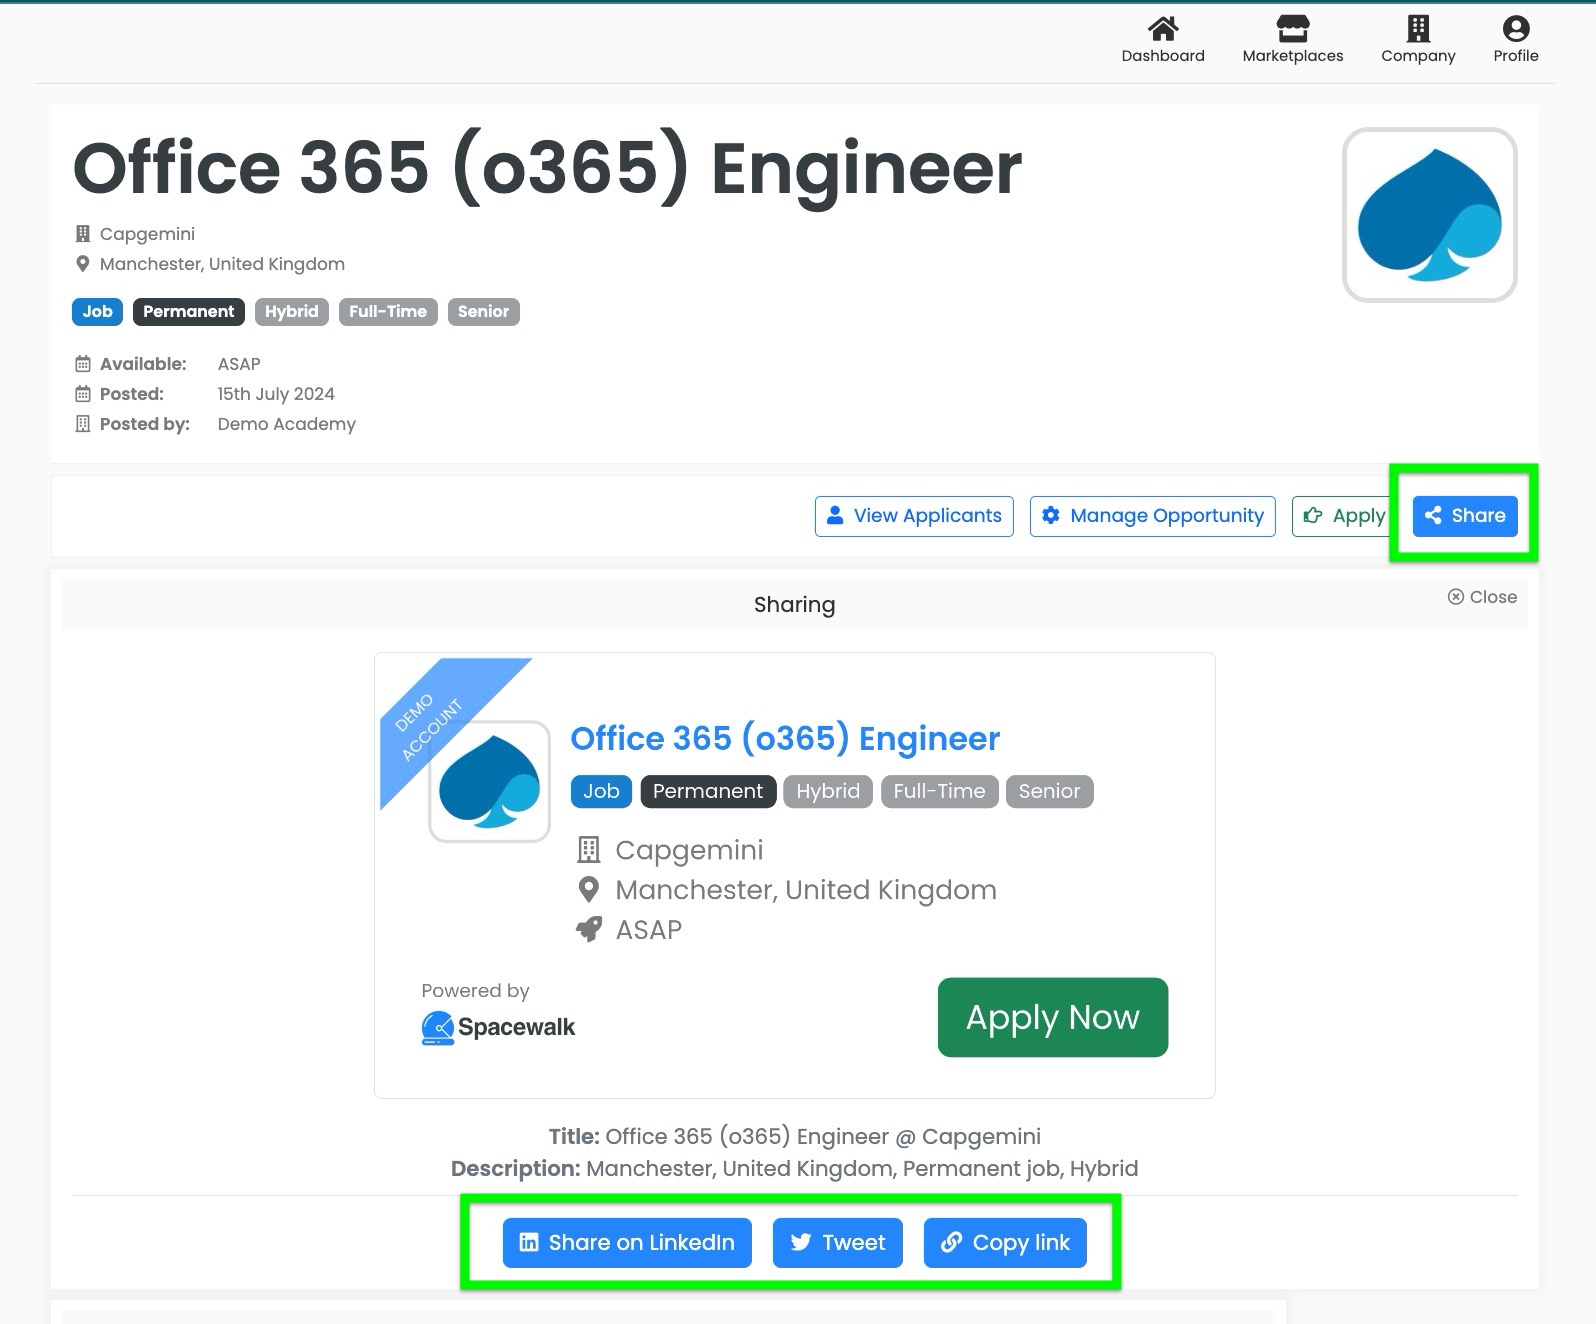Open the blue Office 365 Engineer card title
This screenshot has height=1324, width=1596.
pos(785,738)
